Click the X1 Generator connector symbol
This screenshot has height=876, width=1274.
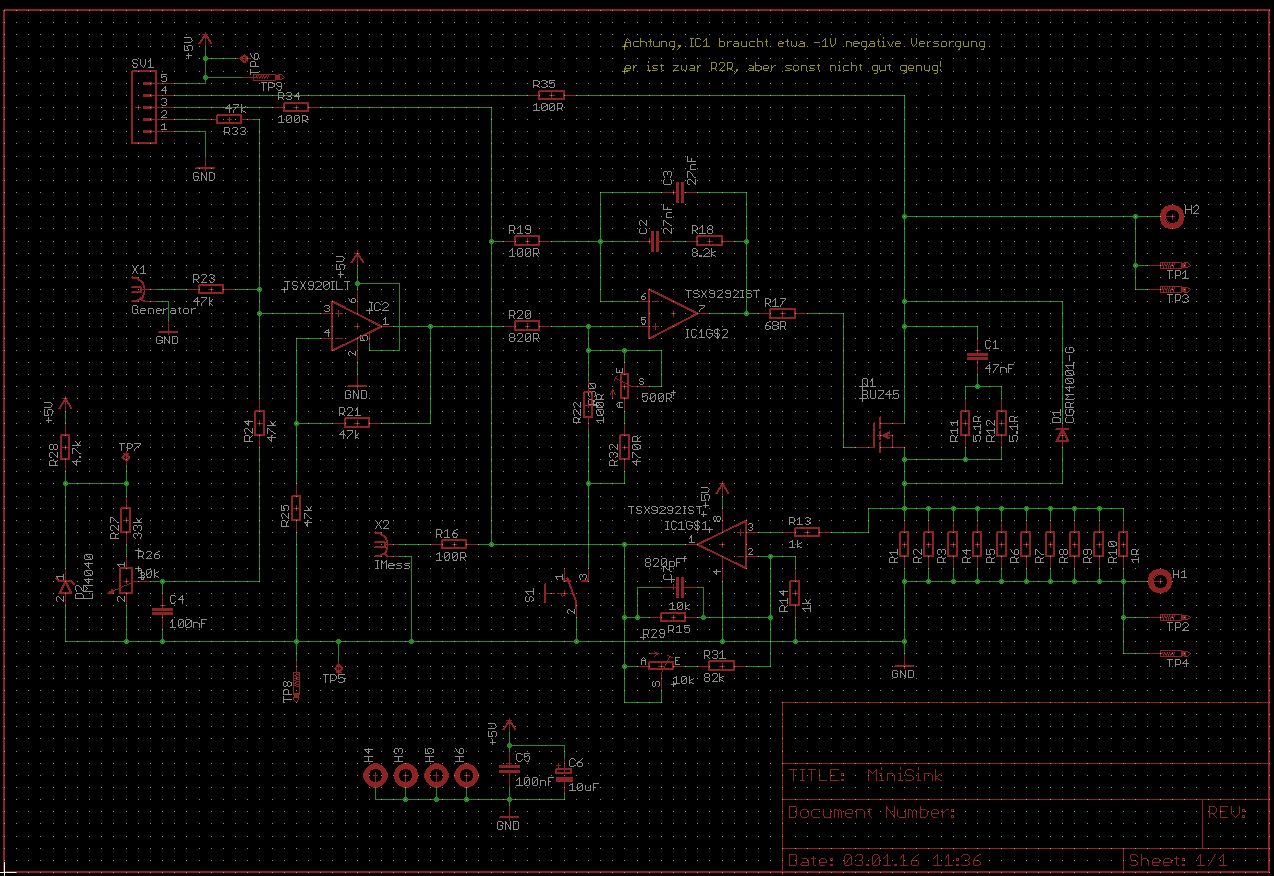[x=139, y=289]
